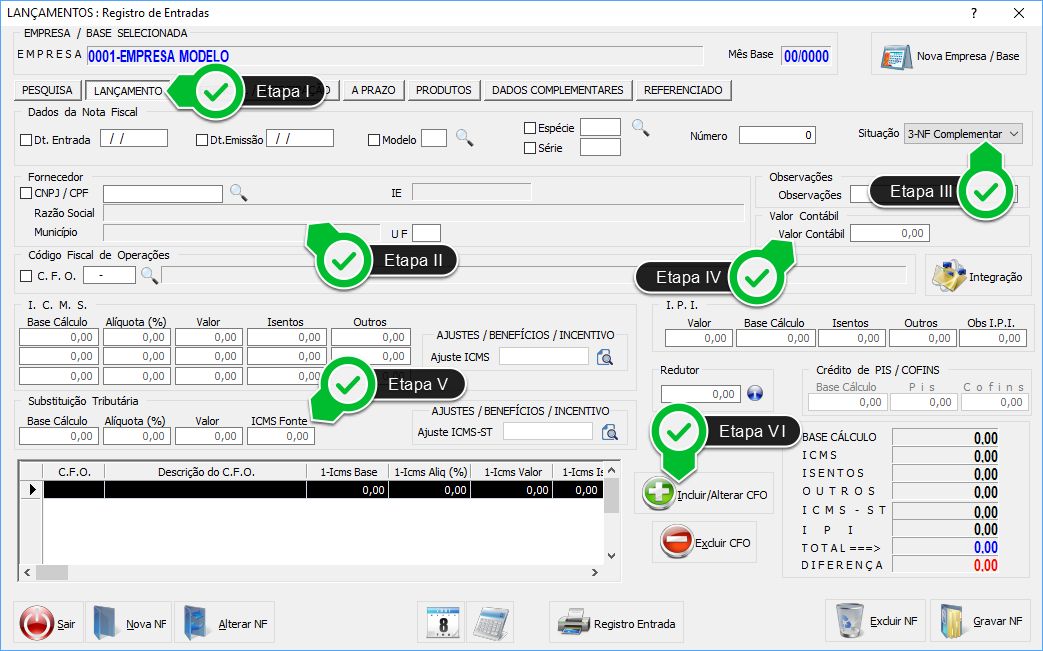Click the Gravar NF button
This screenshot has height=651, width=1043.
(980, 622)
